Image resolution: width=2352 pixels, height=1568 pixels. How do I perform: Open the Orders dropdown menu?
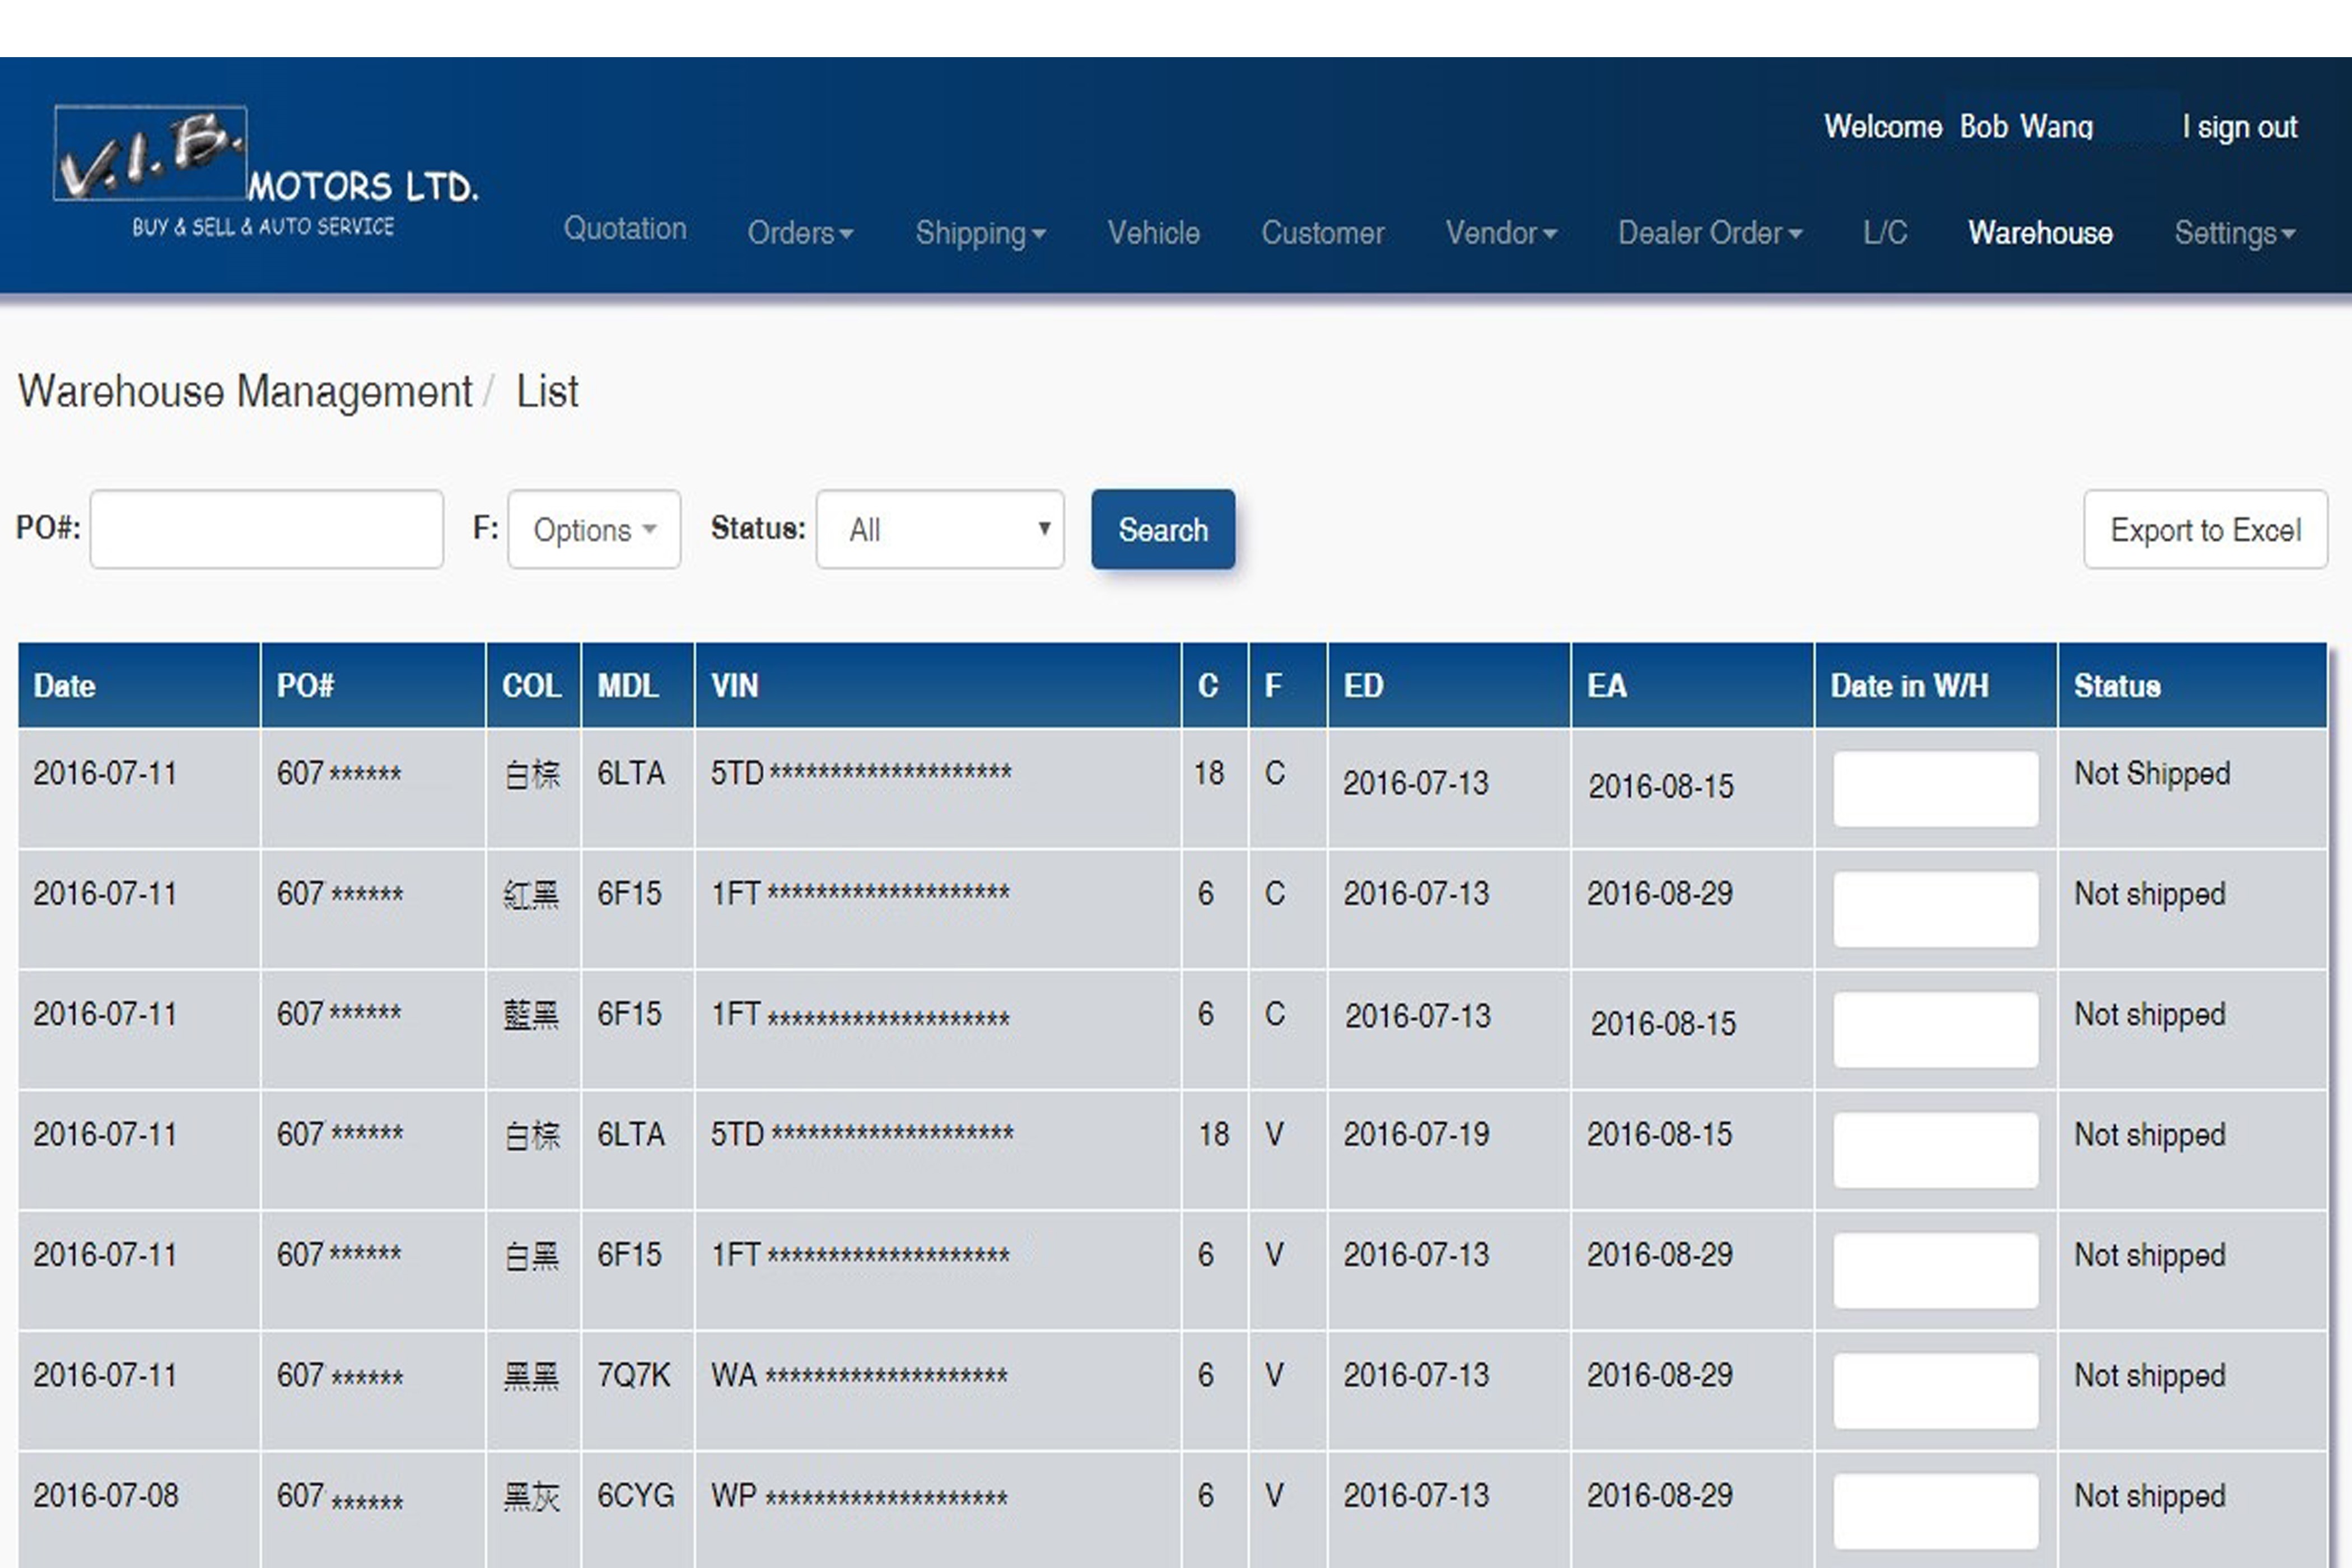point(800,233)
